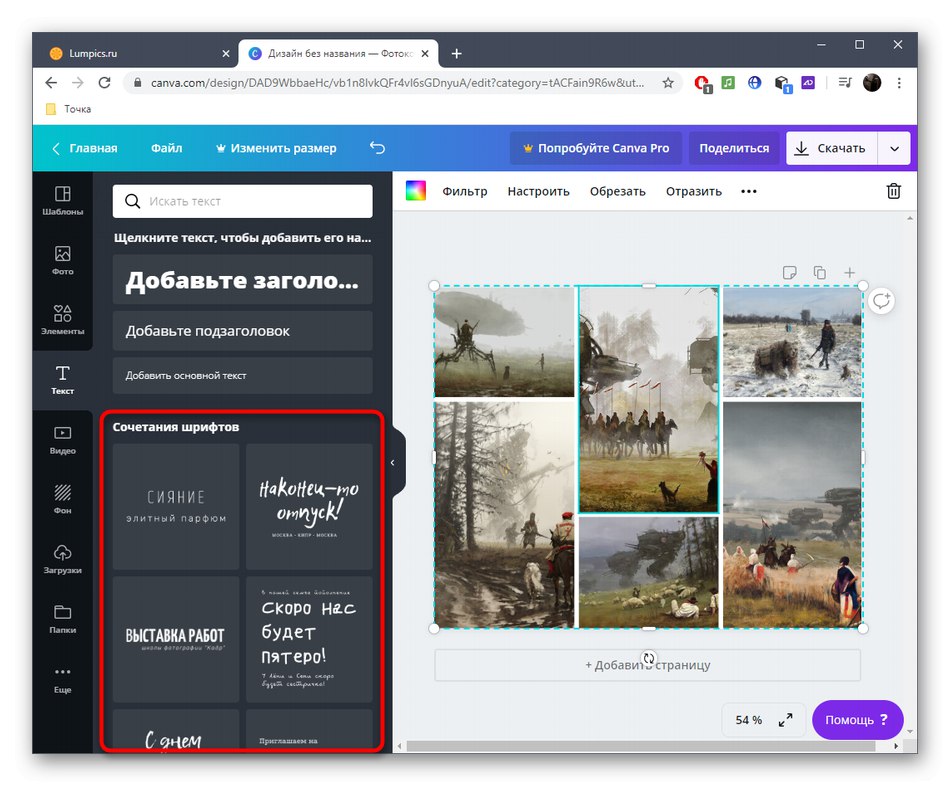Click Попробуйте Canva Pro button
This screenshot has width=950, height=786.
click(x=596, y=148)
